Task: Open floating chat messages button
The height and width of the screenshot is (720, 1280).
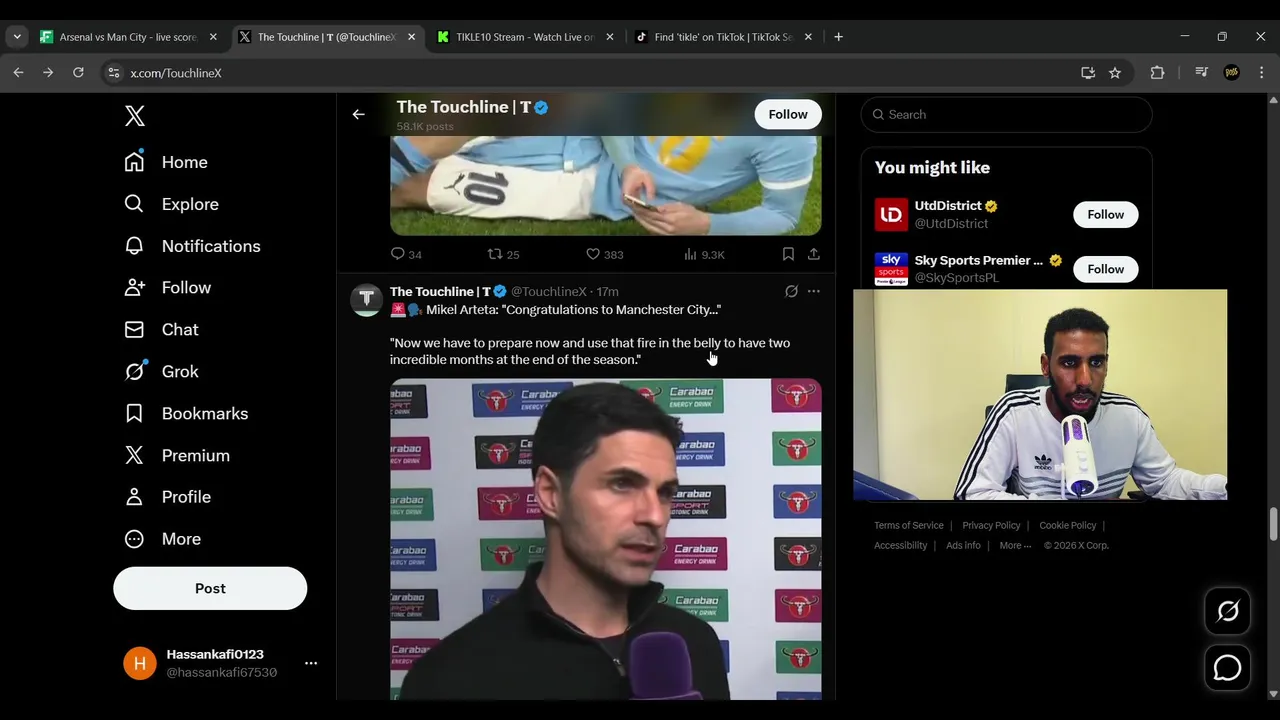Action: (x=1227, y=668)
